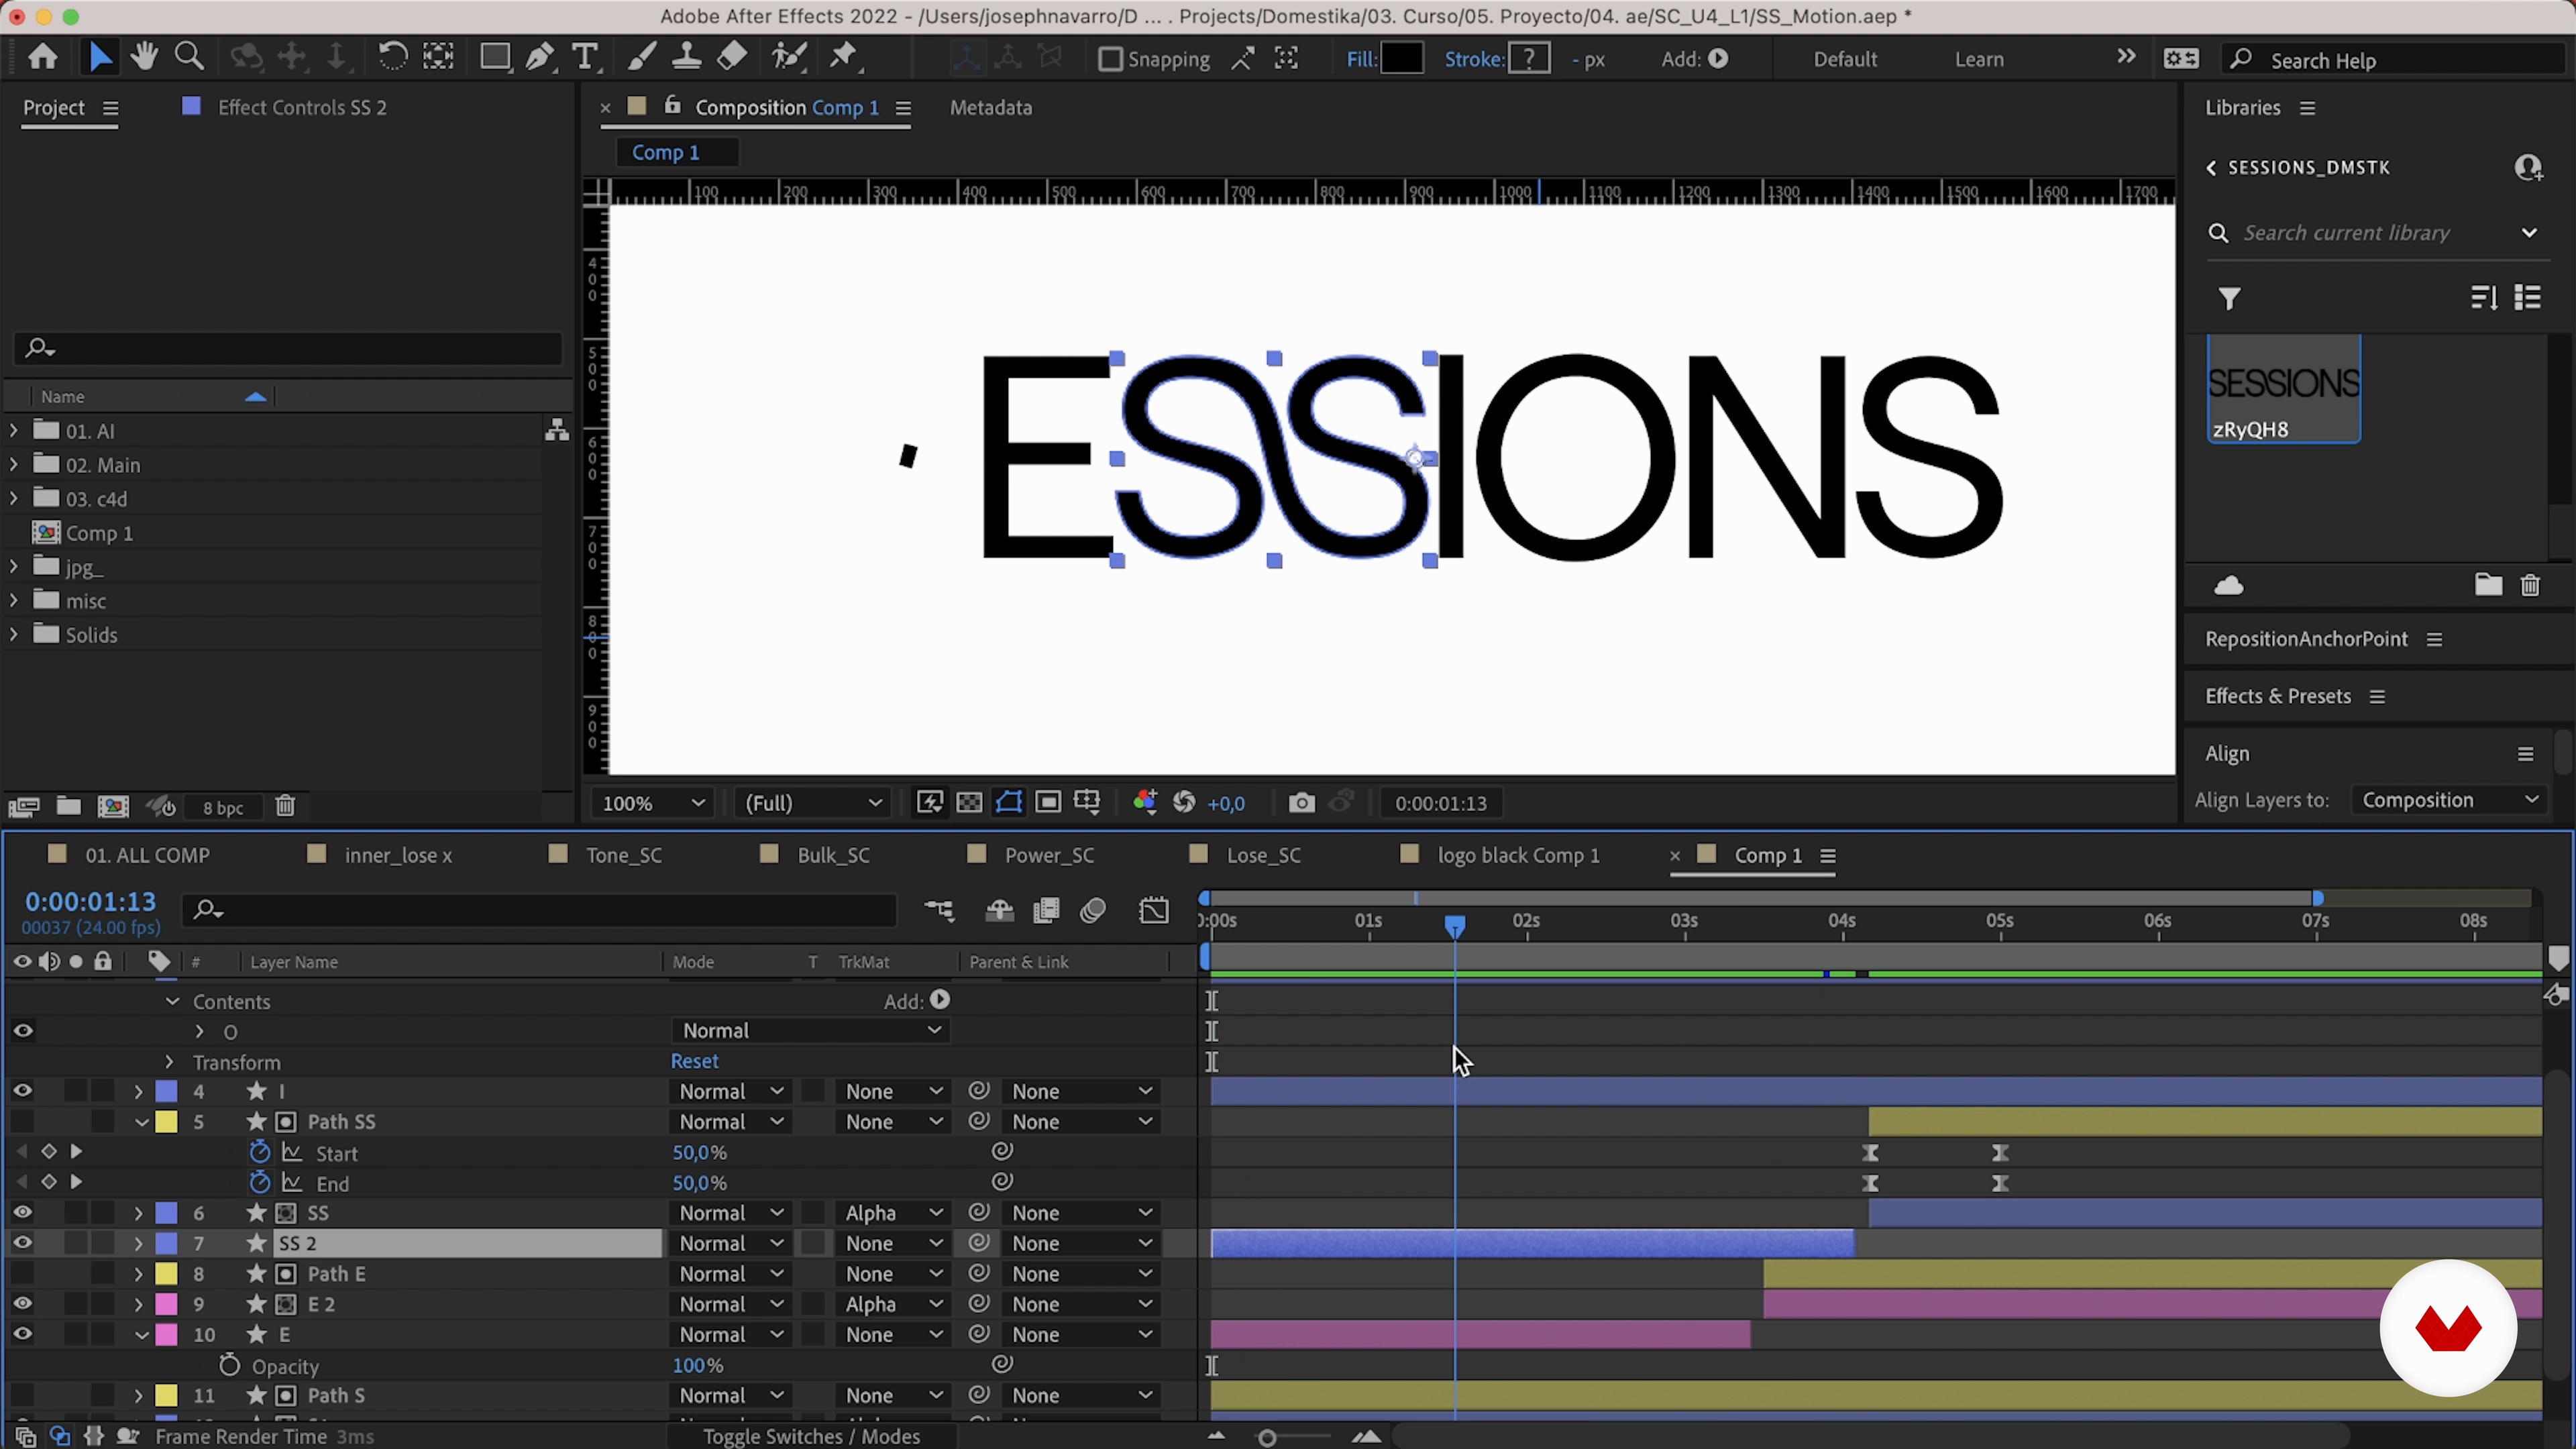
Task: Expand the Solids folder
Action: point(13,634)
